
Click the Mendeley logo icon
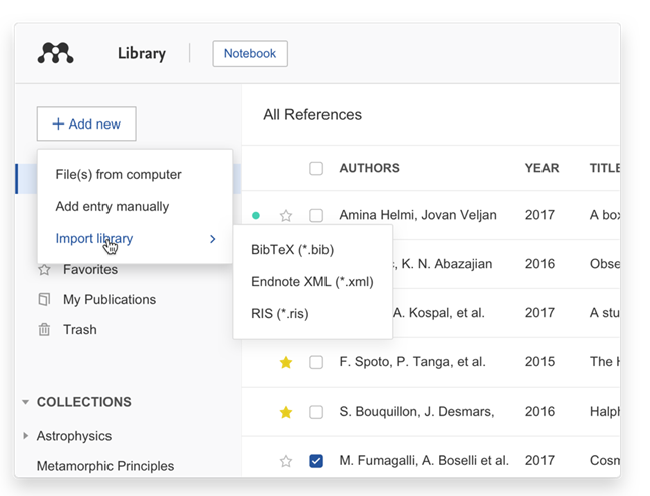55,53
